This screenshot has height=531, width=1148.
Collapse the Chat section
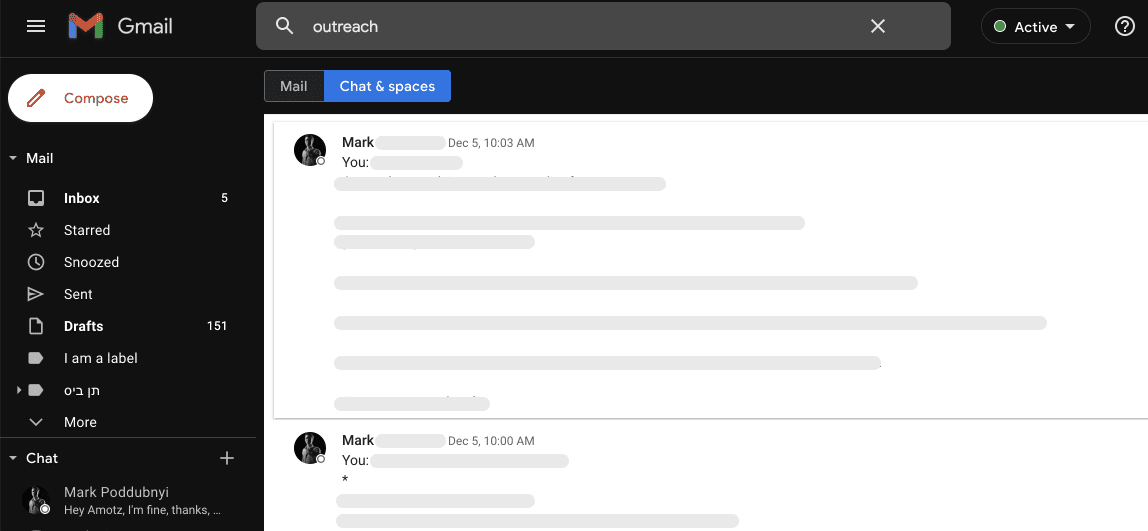pyautogui.click(x=13, y=458)
